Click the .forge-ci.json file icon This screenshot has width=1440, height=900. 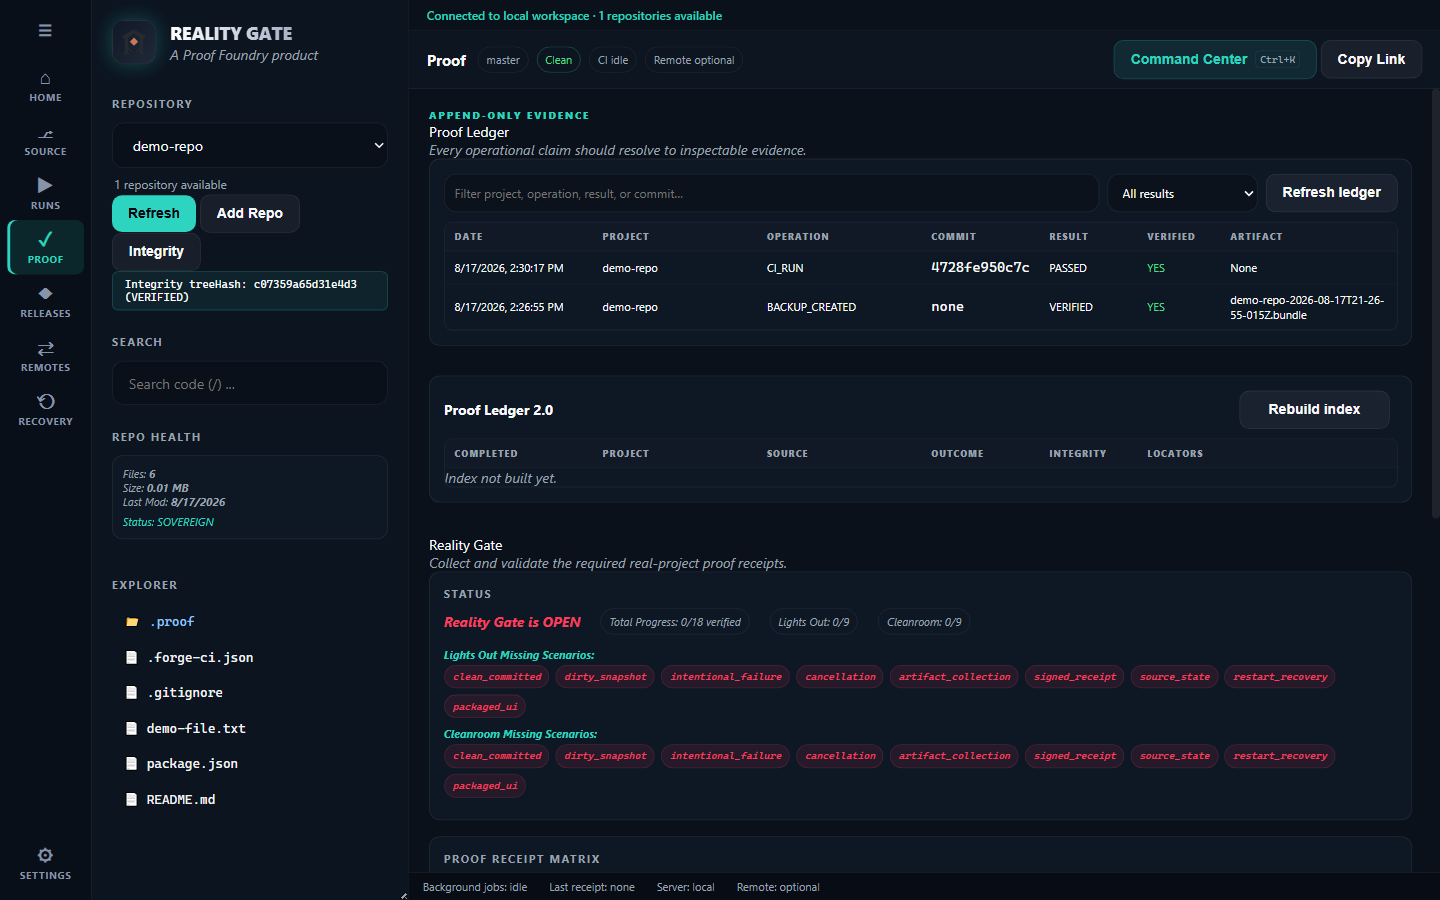[131, 657]
